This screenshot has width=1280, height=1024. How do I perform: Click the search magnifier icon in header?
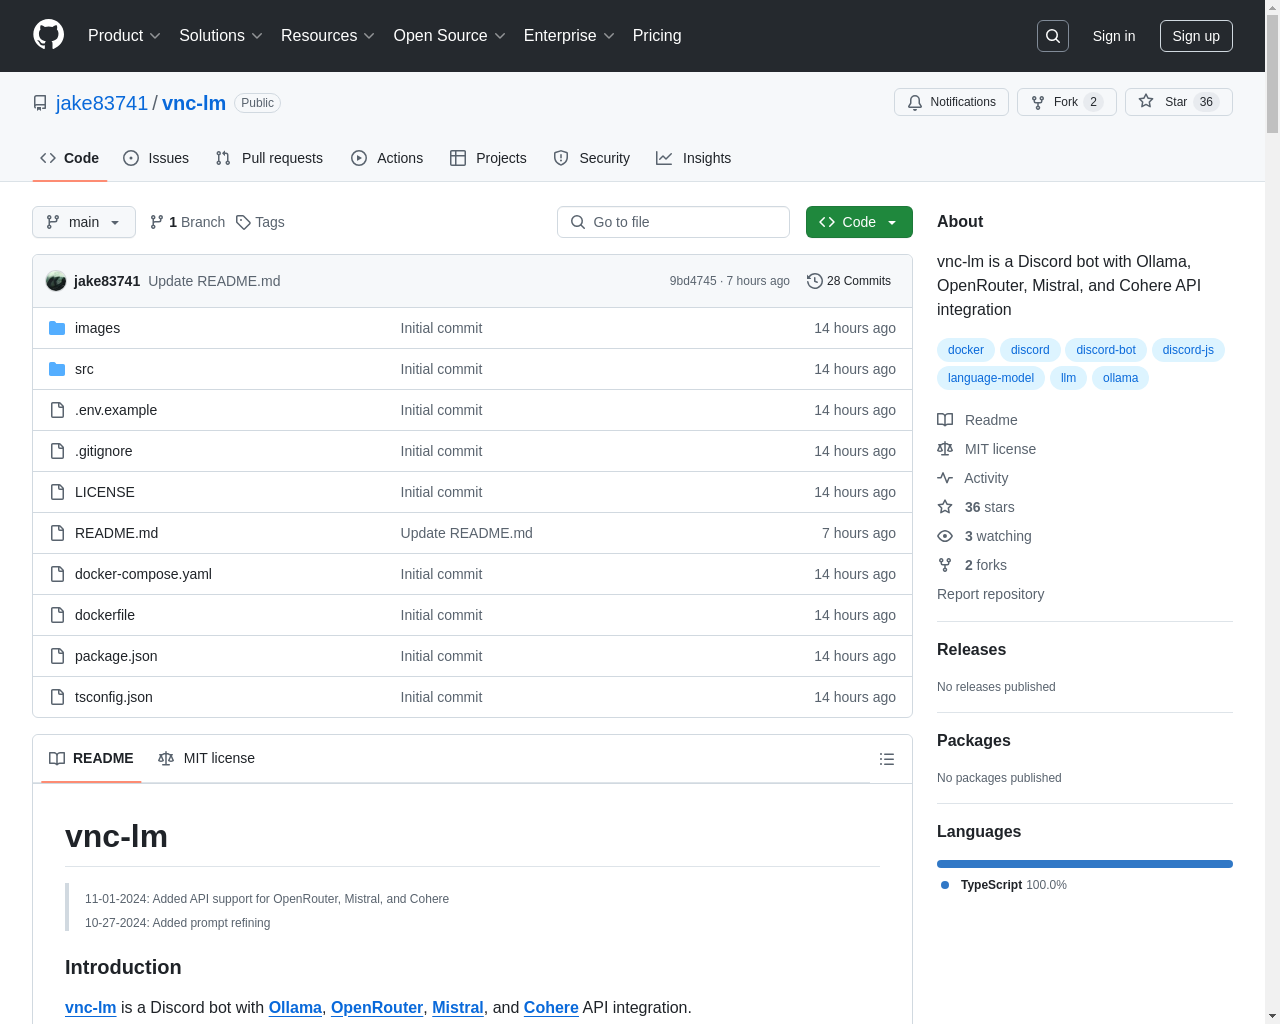click(1053, 36)
